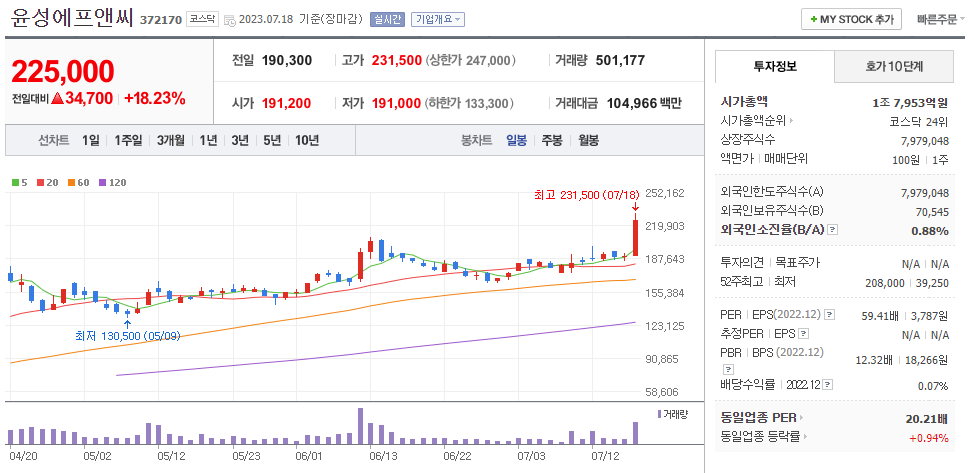Click the 배당수익률 value 0.07%
Image resolution: width=974 pixels, height=473 pixels.
point(933,385)
